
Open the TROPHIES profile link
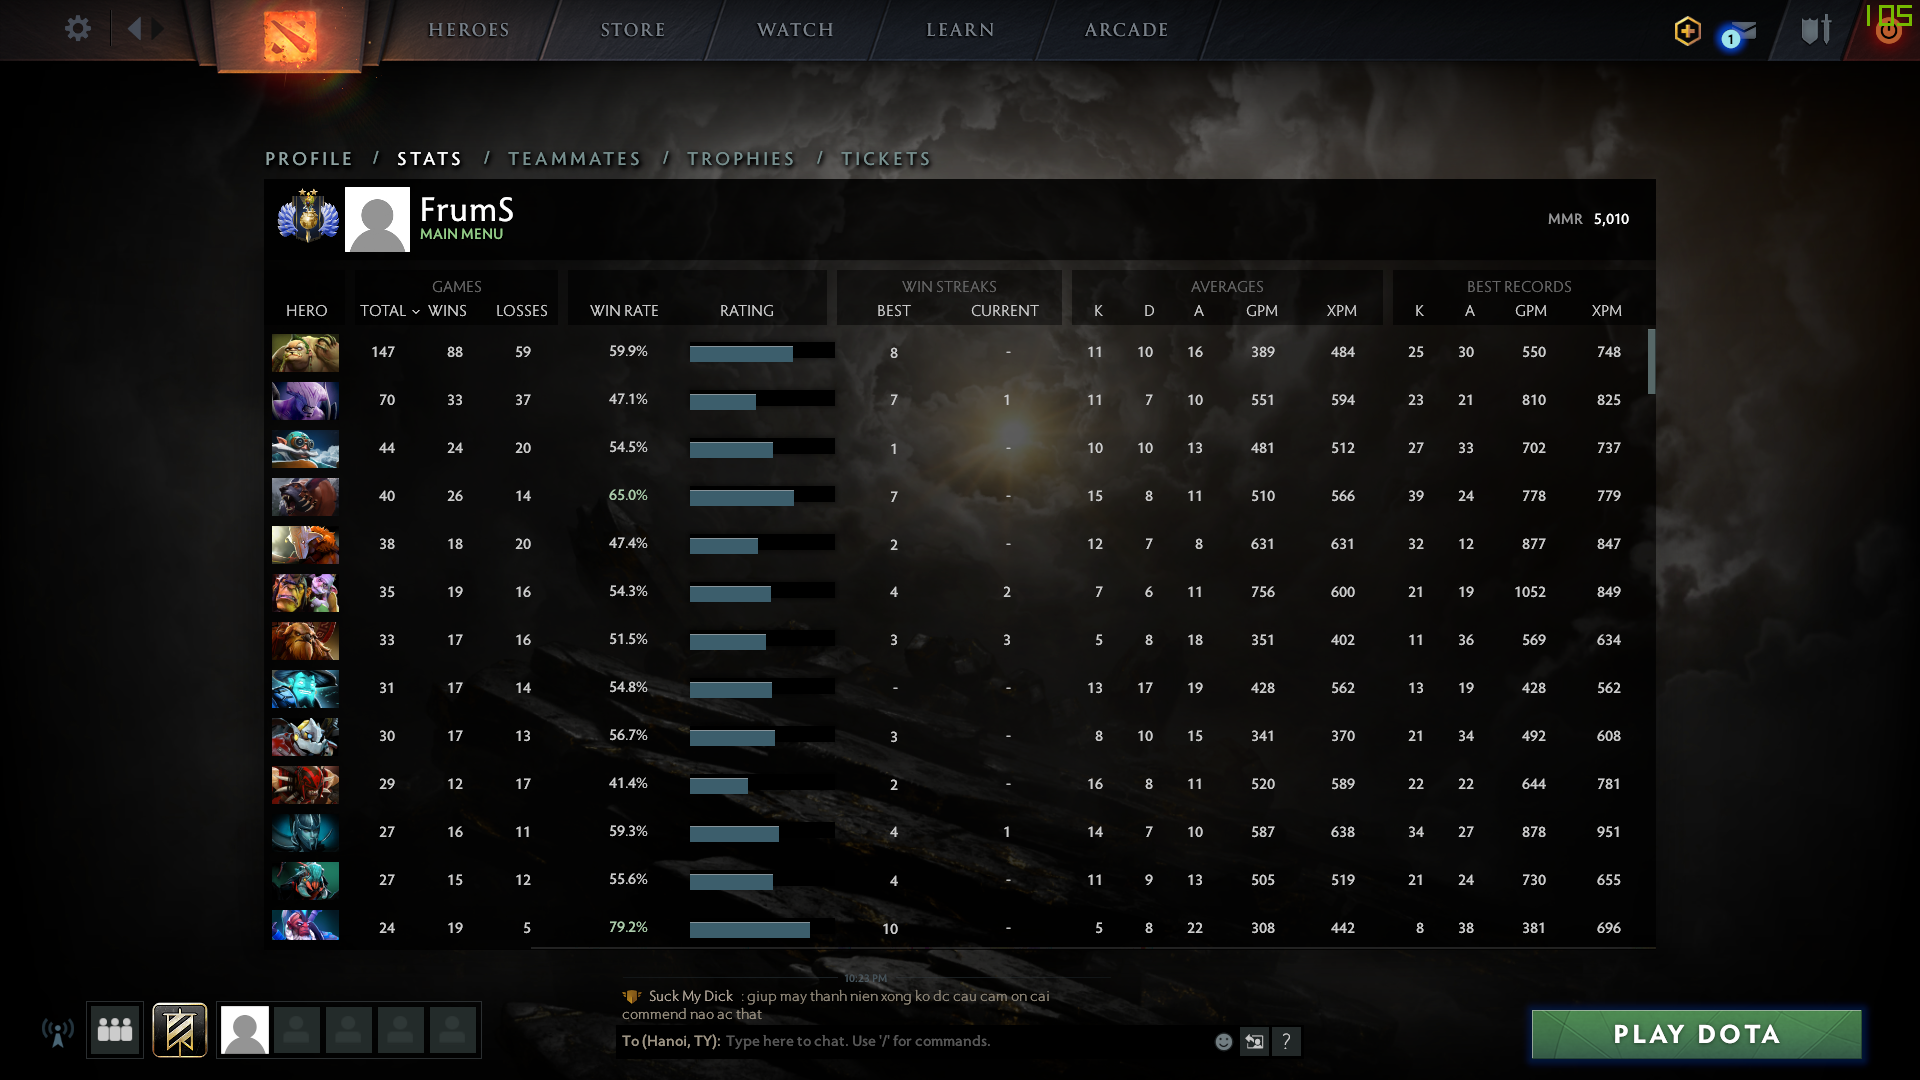point(741,159)
